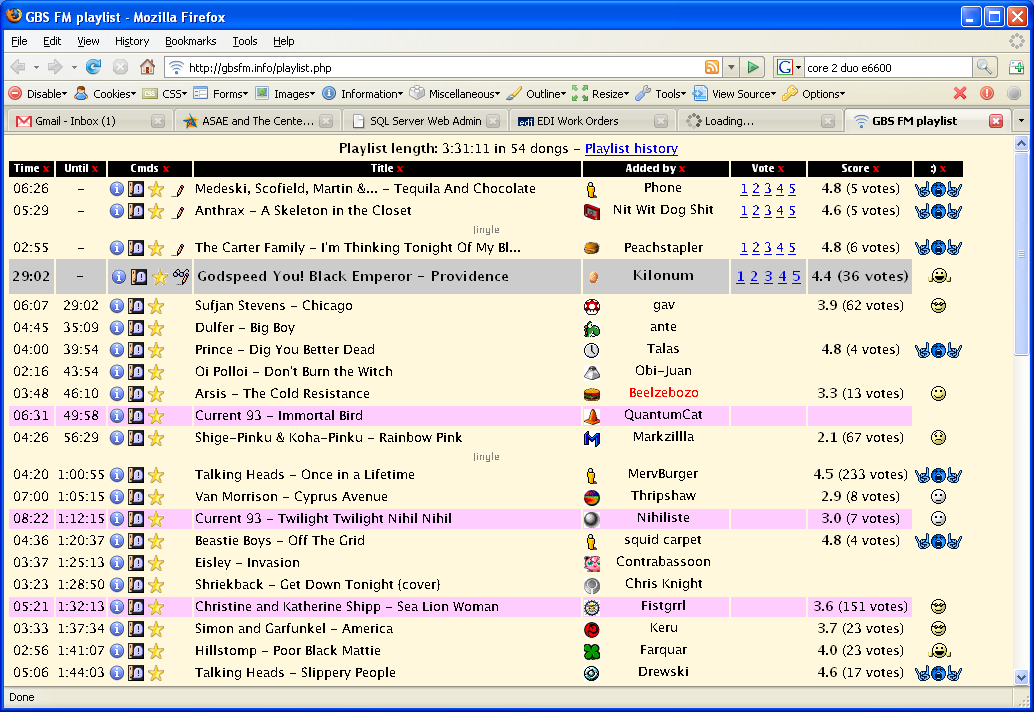The height and width of the screenshot is (712, 1034).
Task: Open the Images dropdown menu
Action: [286, 94]
